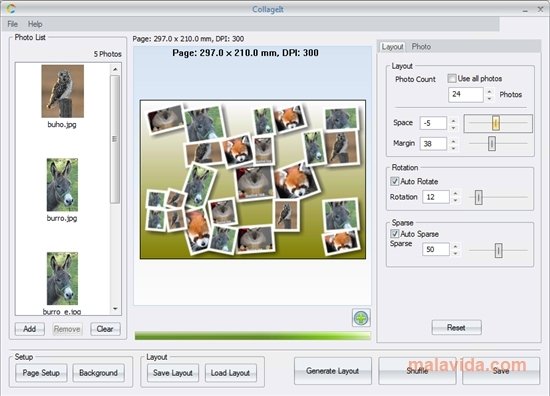
Task: Click the green plus zoom icon
Action: (x=361, y=318)
